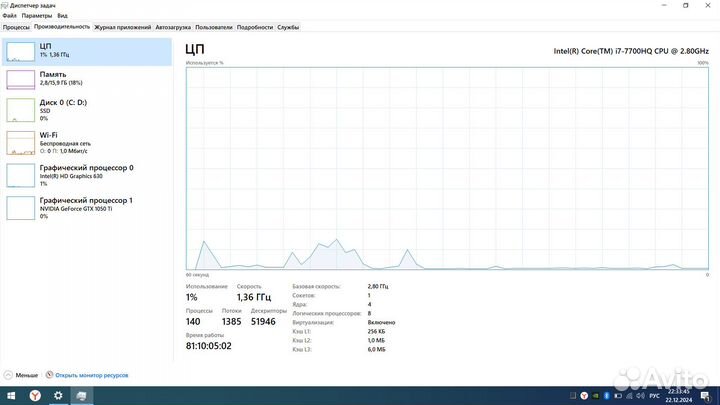Collapse details with the Меньше button
The height and width of the screenshot is (405, 720).
coord(21,375)
